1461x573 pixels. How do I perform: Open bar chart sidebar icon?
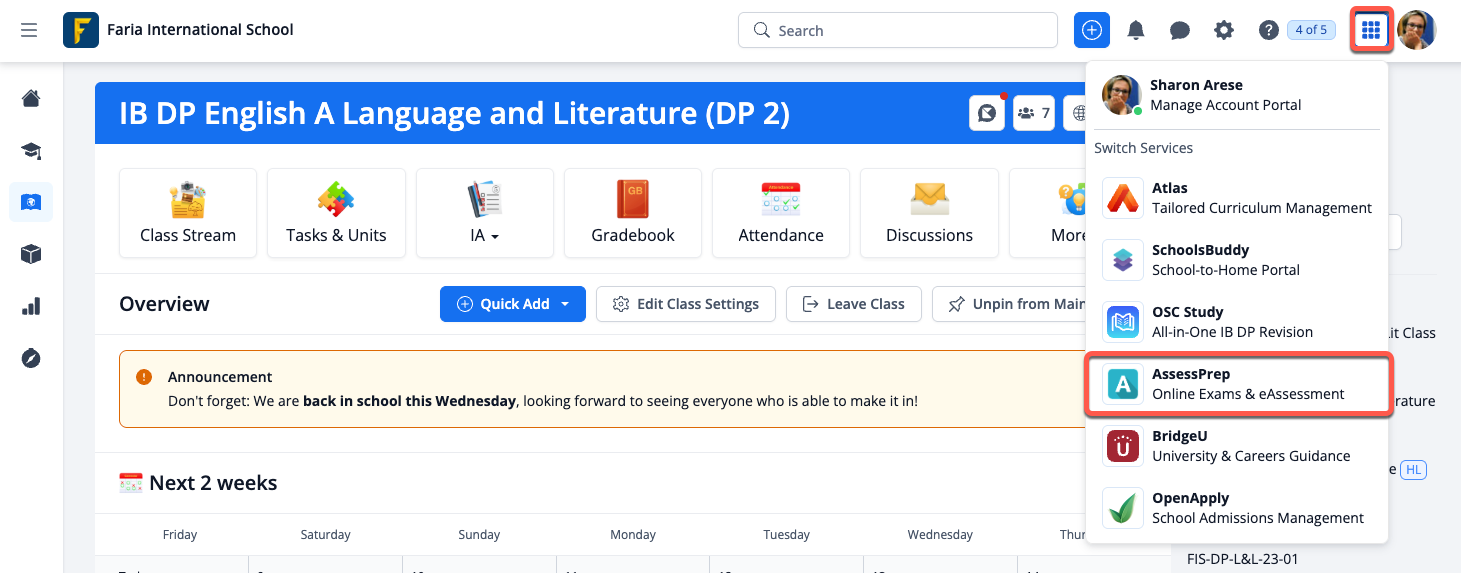31,306
